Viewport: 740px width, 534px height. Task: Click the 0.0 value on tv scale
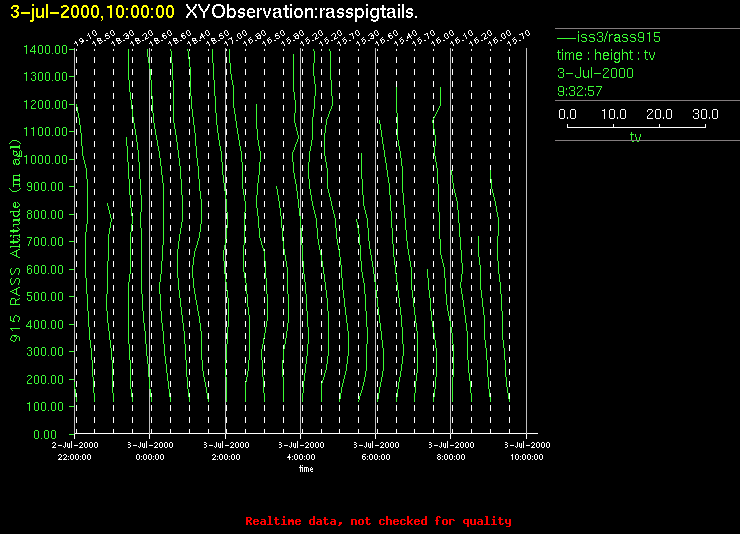coord(567,114)
